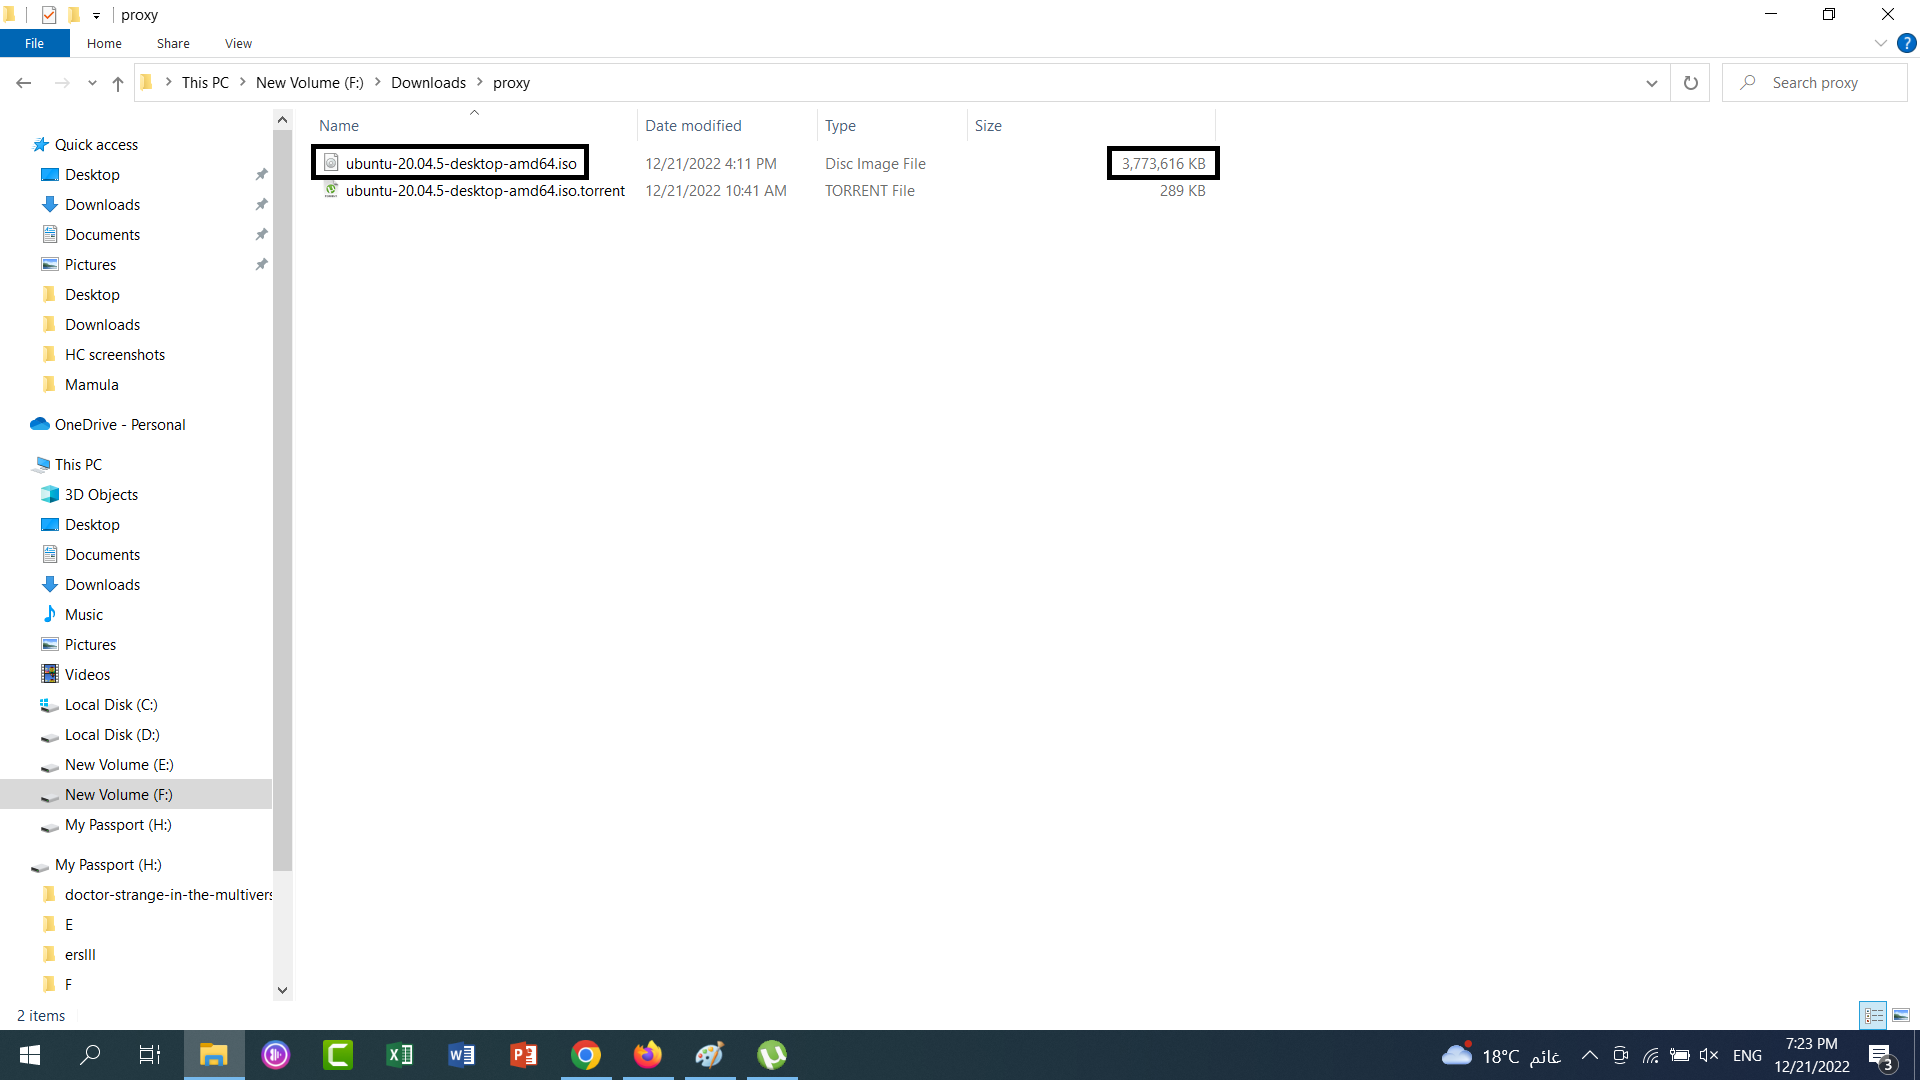Switch to the View ribbon tab
Image resolution: width=1920 pixels, height=1080 pixels.
238,43
